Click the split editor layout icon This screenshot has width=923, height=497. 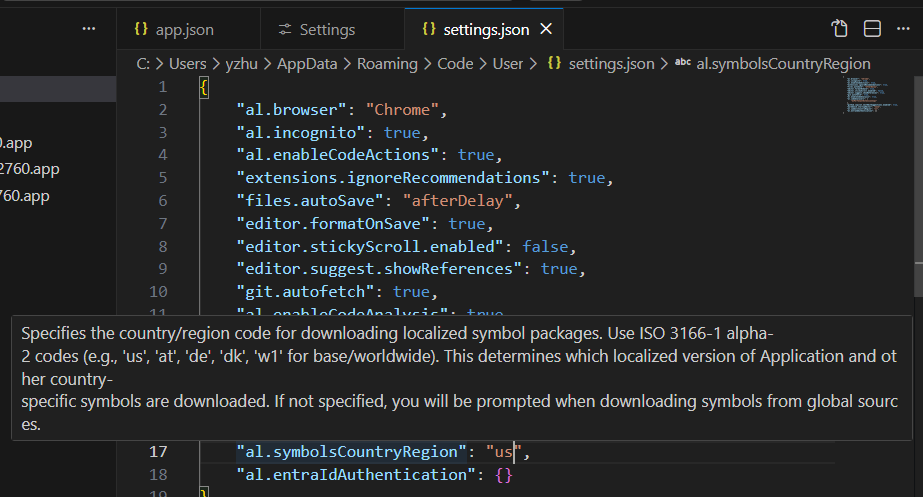tap(872, 29)
